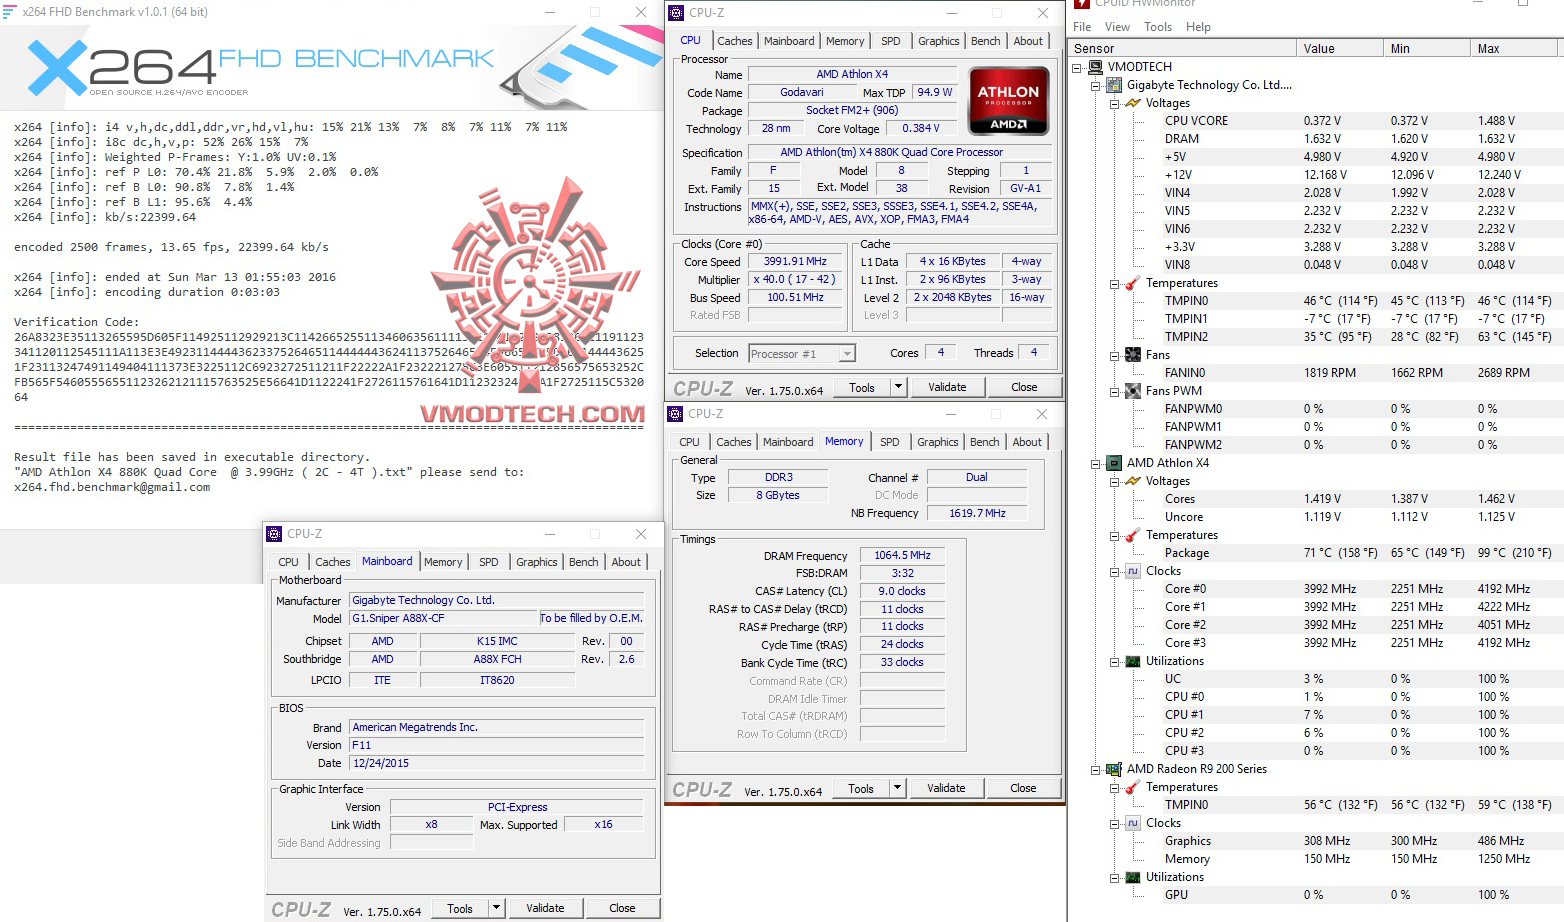Click Clocks icon under AMD Athlon X4
The width and height of the screenshot is (1564, 922).
click(1133, 571)
